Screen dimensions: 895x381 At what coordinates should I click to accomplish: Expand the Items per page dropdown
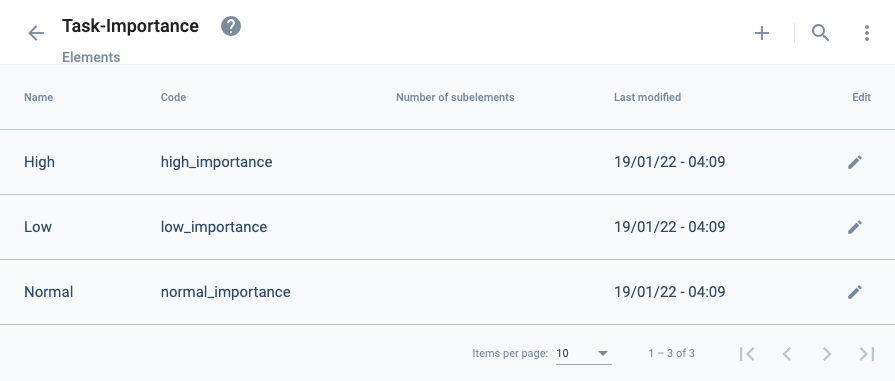pos(584,354)
